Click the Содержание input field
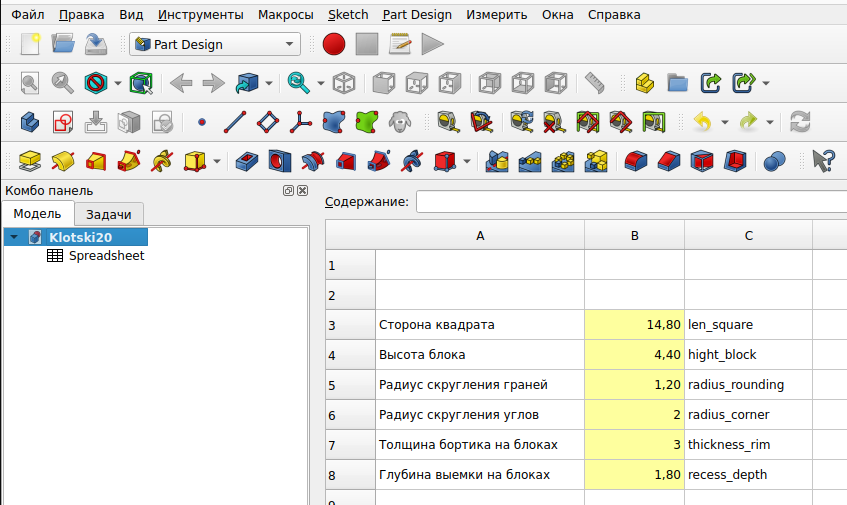 [x=630, y=202]
